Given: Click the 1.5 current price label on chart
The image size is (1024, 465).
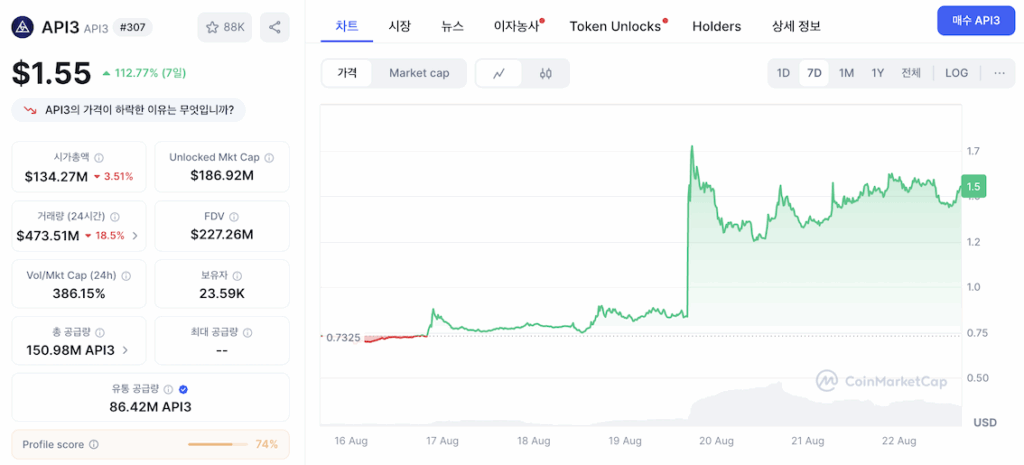Looking at the screenshot, I should (x=974, y=186).
